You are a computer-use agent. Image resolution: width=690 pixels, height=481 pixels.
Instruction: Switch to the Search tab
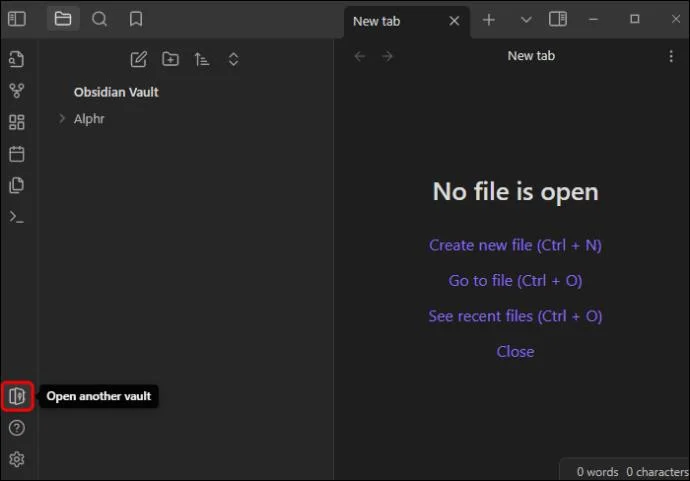(x=99, y=19)
